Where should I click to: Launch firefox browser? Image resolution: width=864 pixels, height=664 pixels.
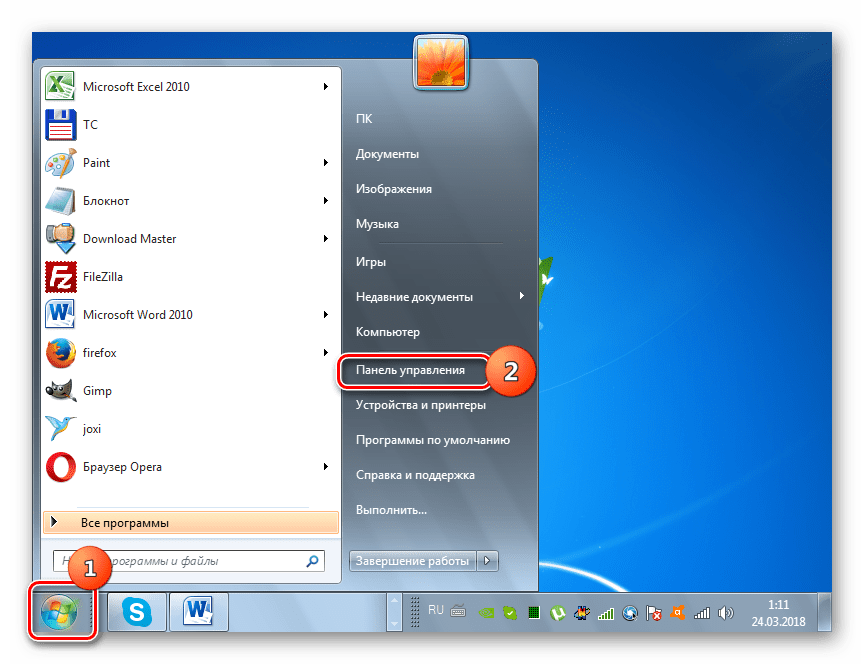[x=191, y=353]
